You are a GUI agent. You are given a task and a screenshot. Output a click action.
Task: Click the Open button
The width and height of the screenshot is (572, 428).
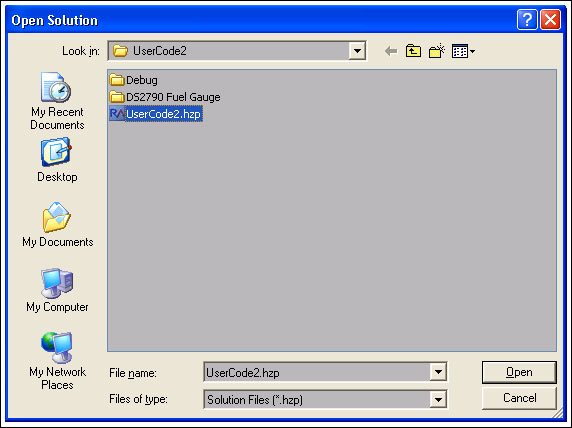tap(519, 372)
